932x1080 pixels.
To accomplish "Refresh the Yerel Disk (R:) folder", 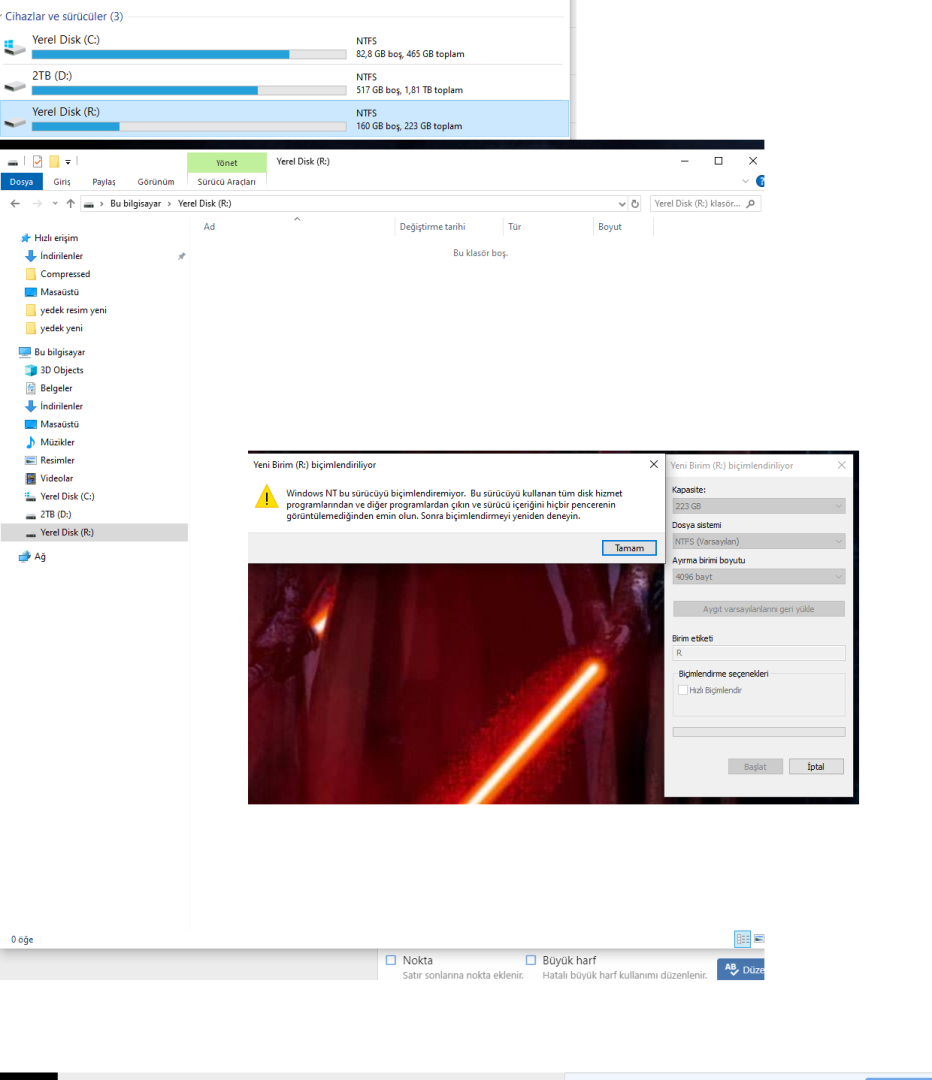I will [635, 204].
